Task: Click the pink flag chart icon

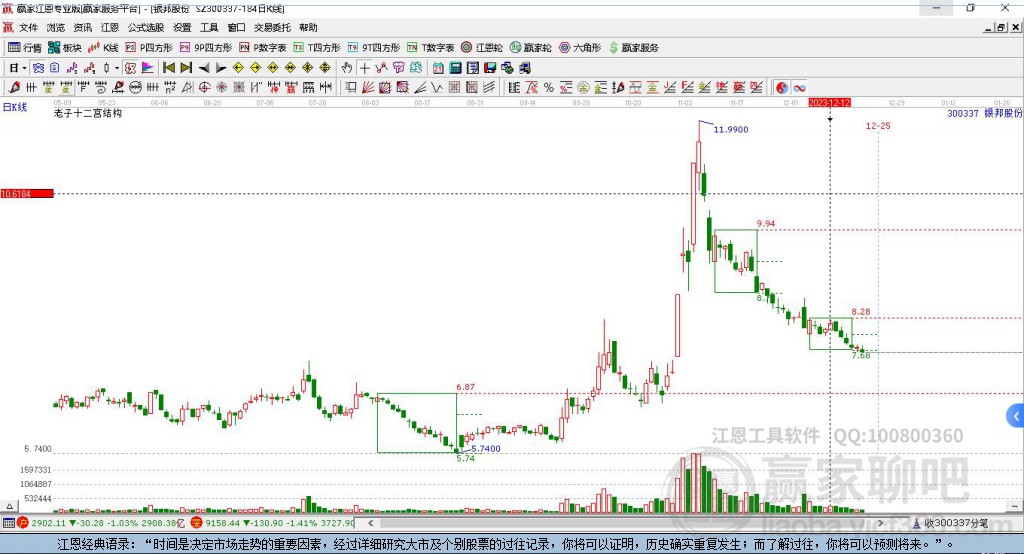Action: [x=148, y=68]
